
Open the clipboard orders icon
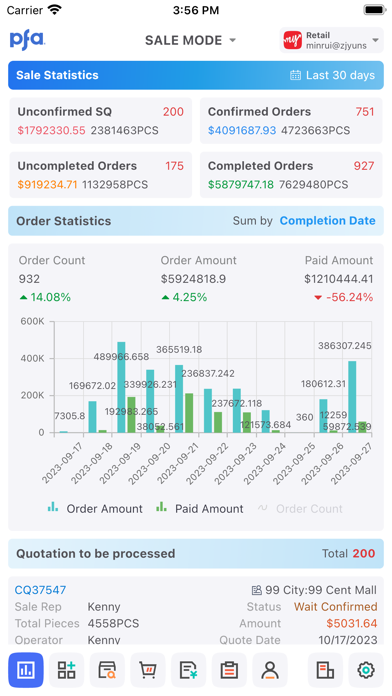[230, 670]
